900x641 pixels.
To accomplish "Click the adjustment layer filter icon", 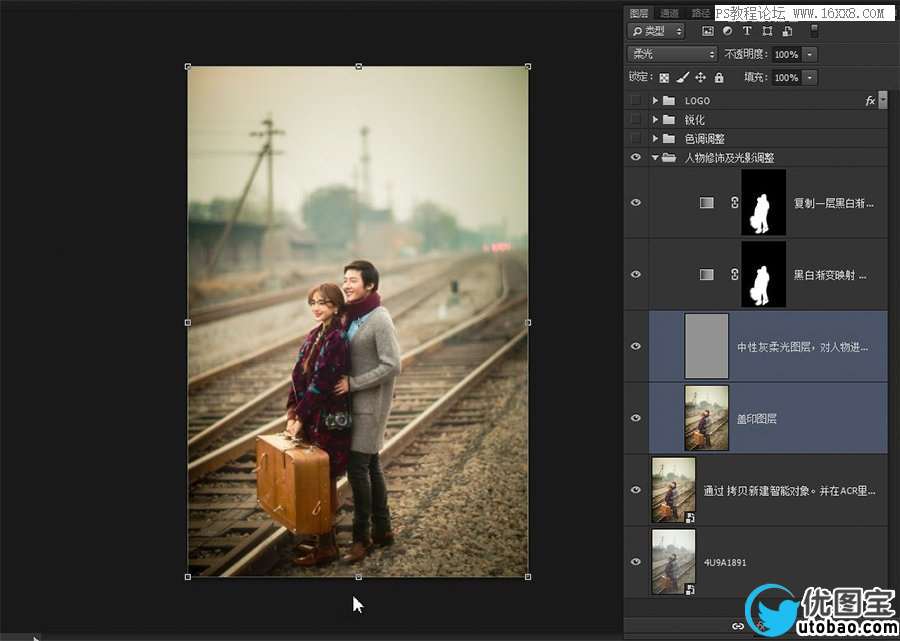I will (727, 32).
